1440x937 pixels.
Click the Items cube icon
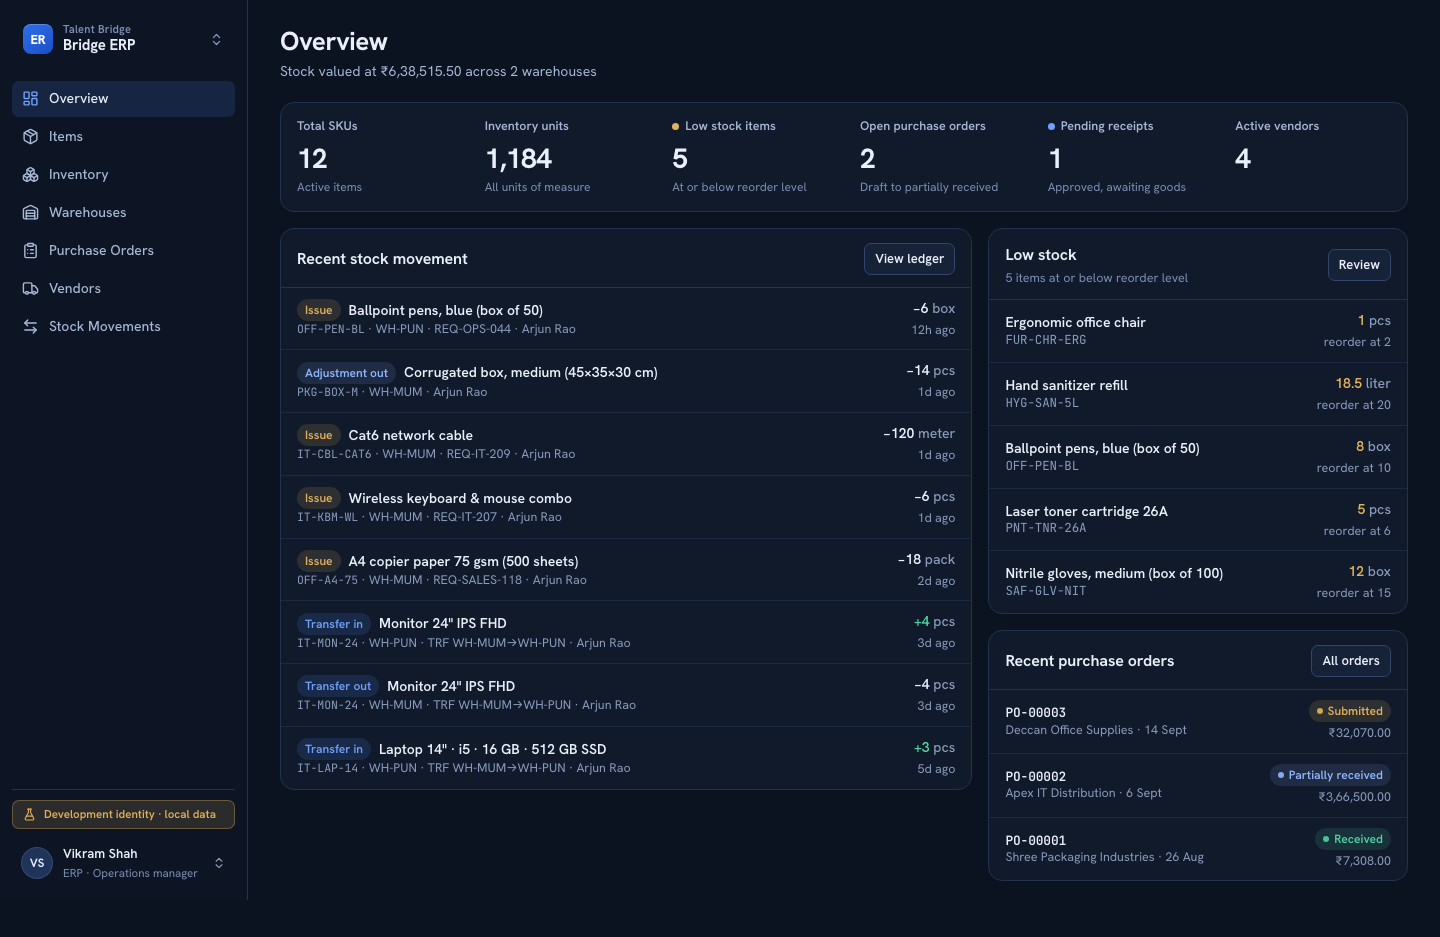[30, 136]
